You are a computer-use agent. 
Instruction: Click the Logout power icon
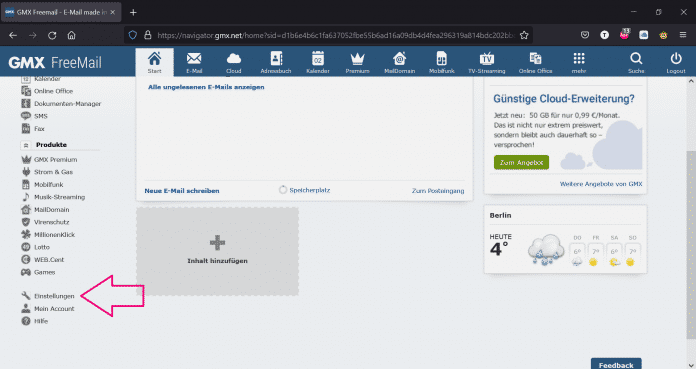(676, 62)
